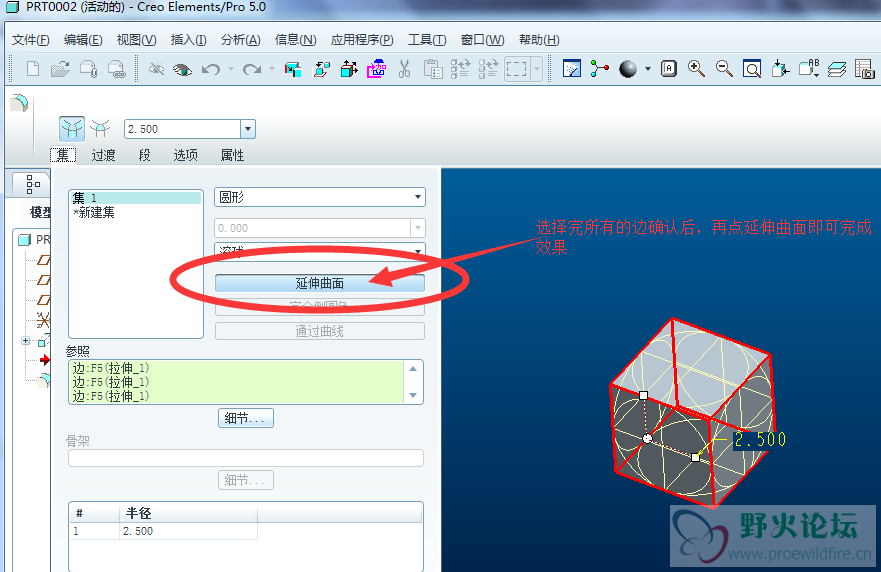Open the 插入(I) menu

[x=189, y=40]
